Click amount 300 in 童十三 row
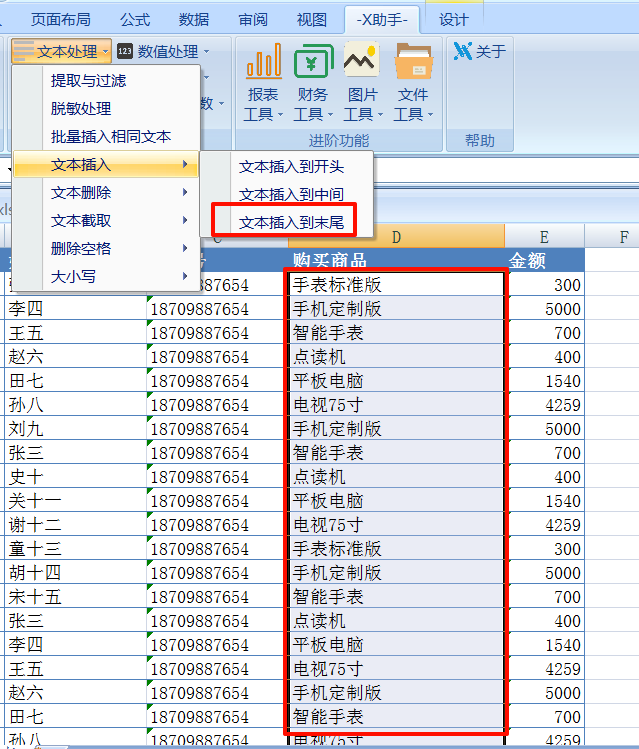 544,548
